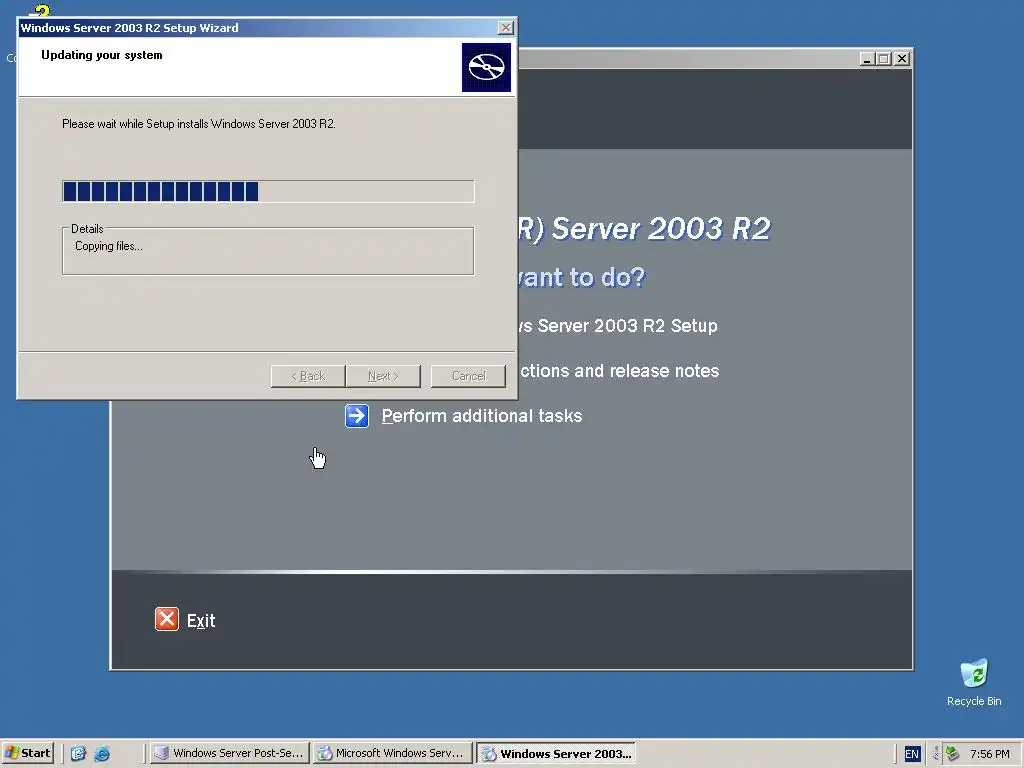Click the release notes link in autorun window
1024x768 pixels.
pos(619,371)
